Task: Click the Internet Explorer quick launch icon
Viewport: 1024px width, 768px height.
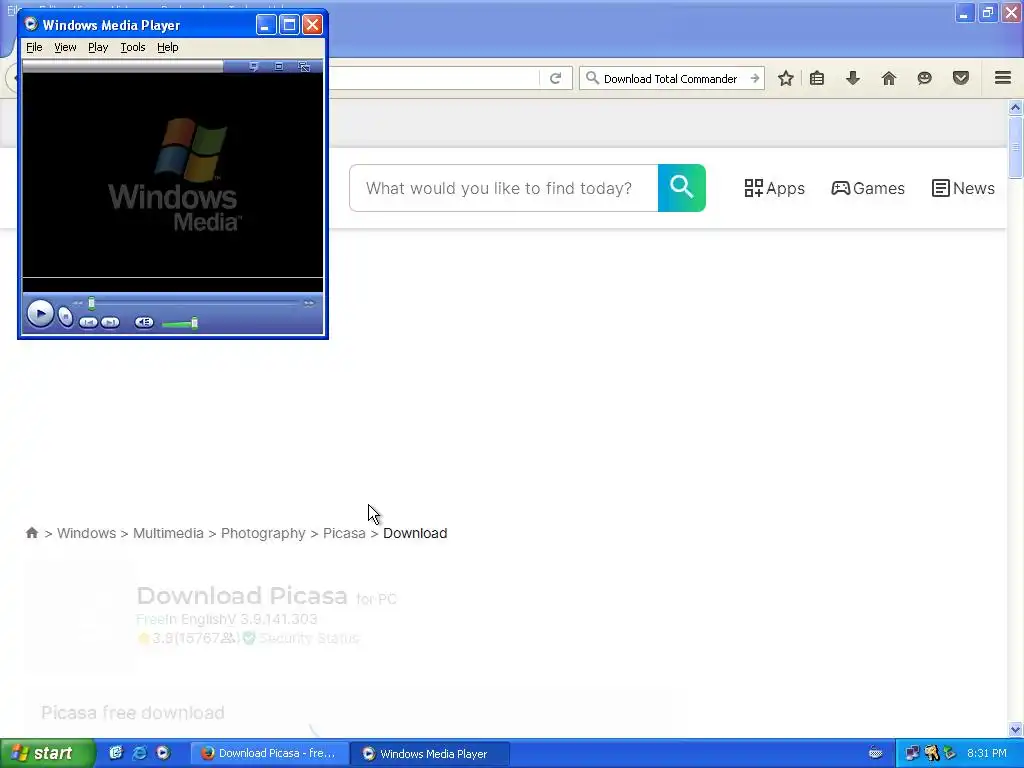Action: click(140, 753)
